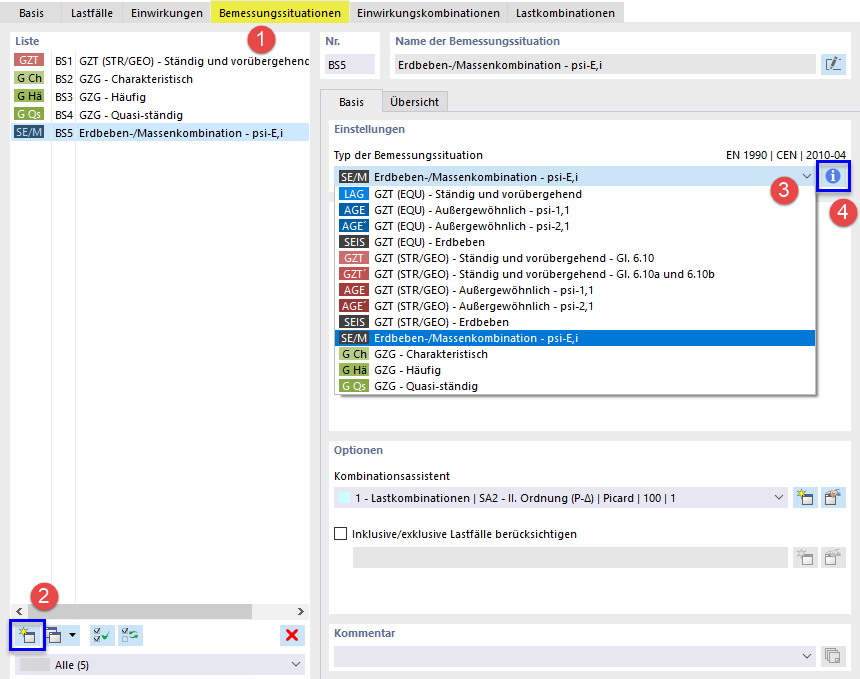Choose GZT (STR/GEO) Gl. 6.10a und 6.10b option
Viewport: 860px width, 679px height.
575,274
